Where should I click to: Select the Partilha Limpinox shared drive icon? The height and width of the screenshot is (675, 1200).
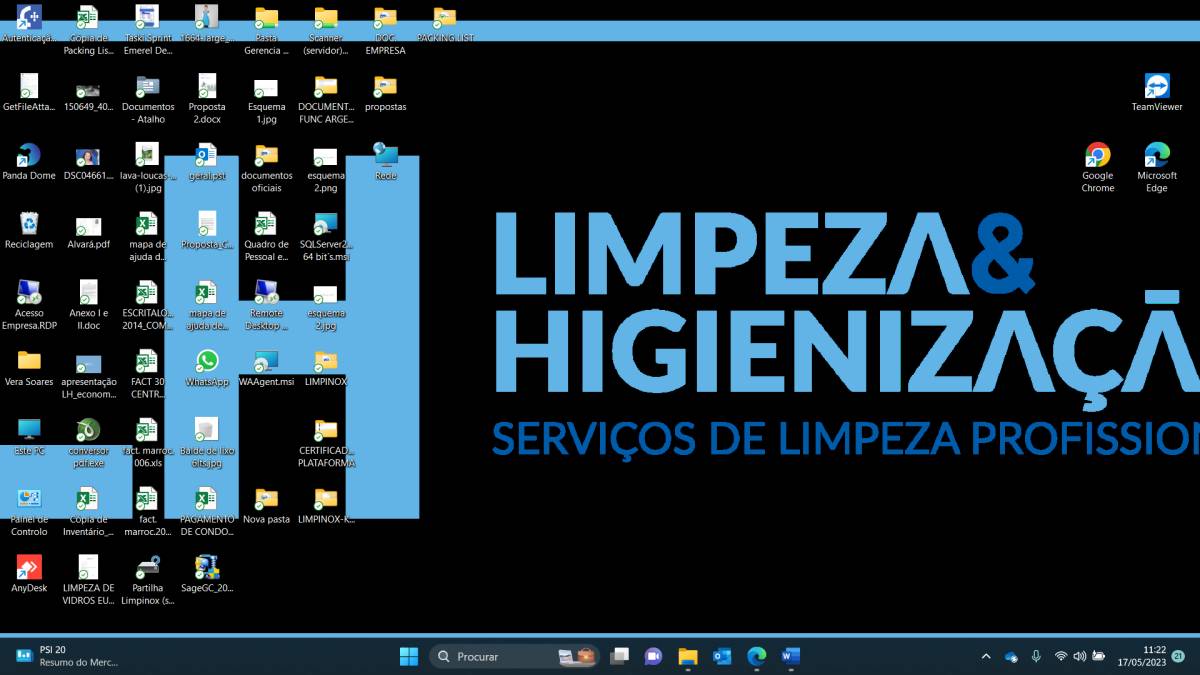(148, 580)
